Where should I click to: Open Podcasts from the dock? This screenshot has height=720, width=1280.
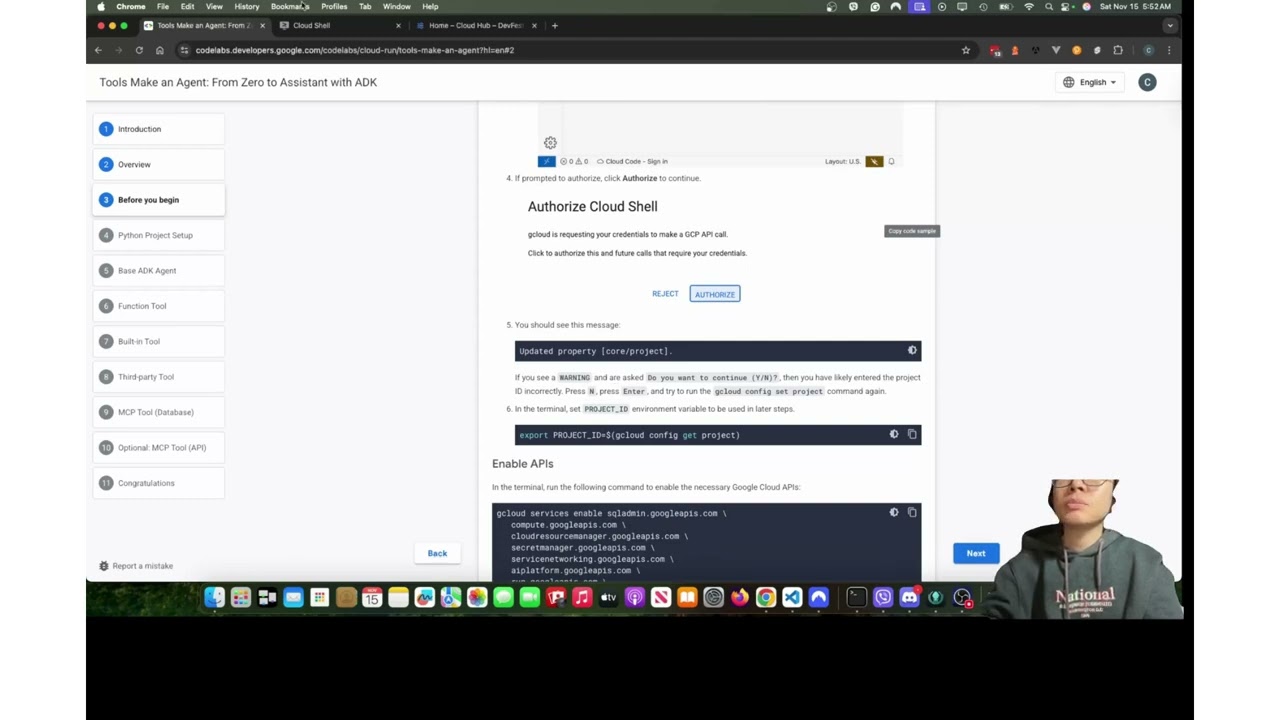point(635,598)
